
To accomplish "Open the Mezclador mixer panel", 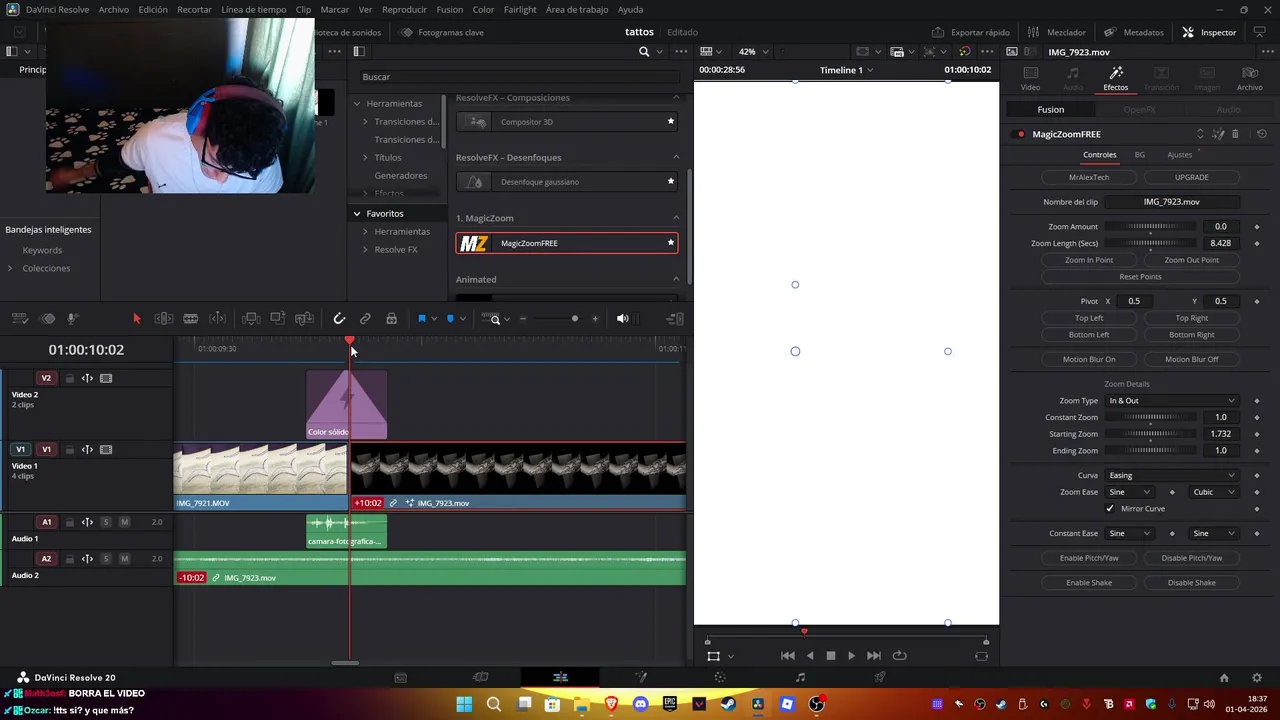I will click(x=1058, y=32).
